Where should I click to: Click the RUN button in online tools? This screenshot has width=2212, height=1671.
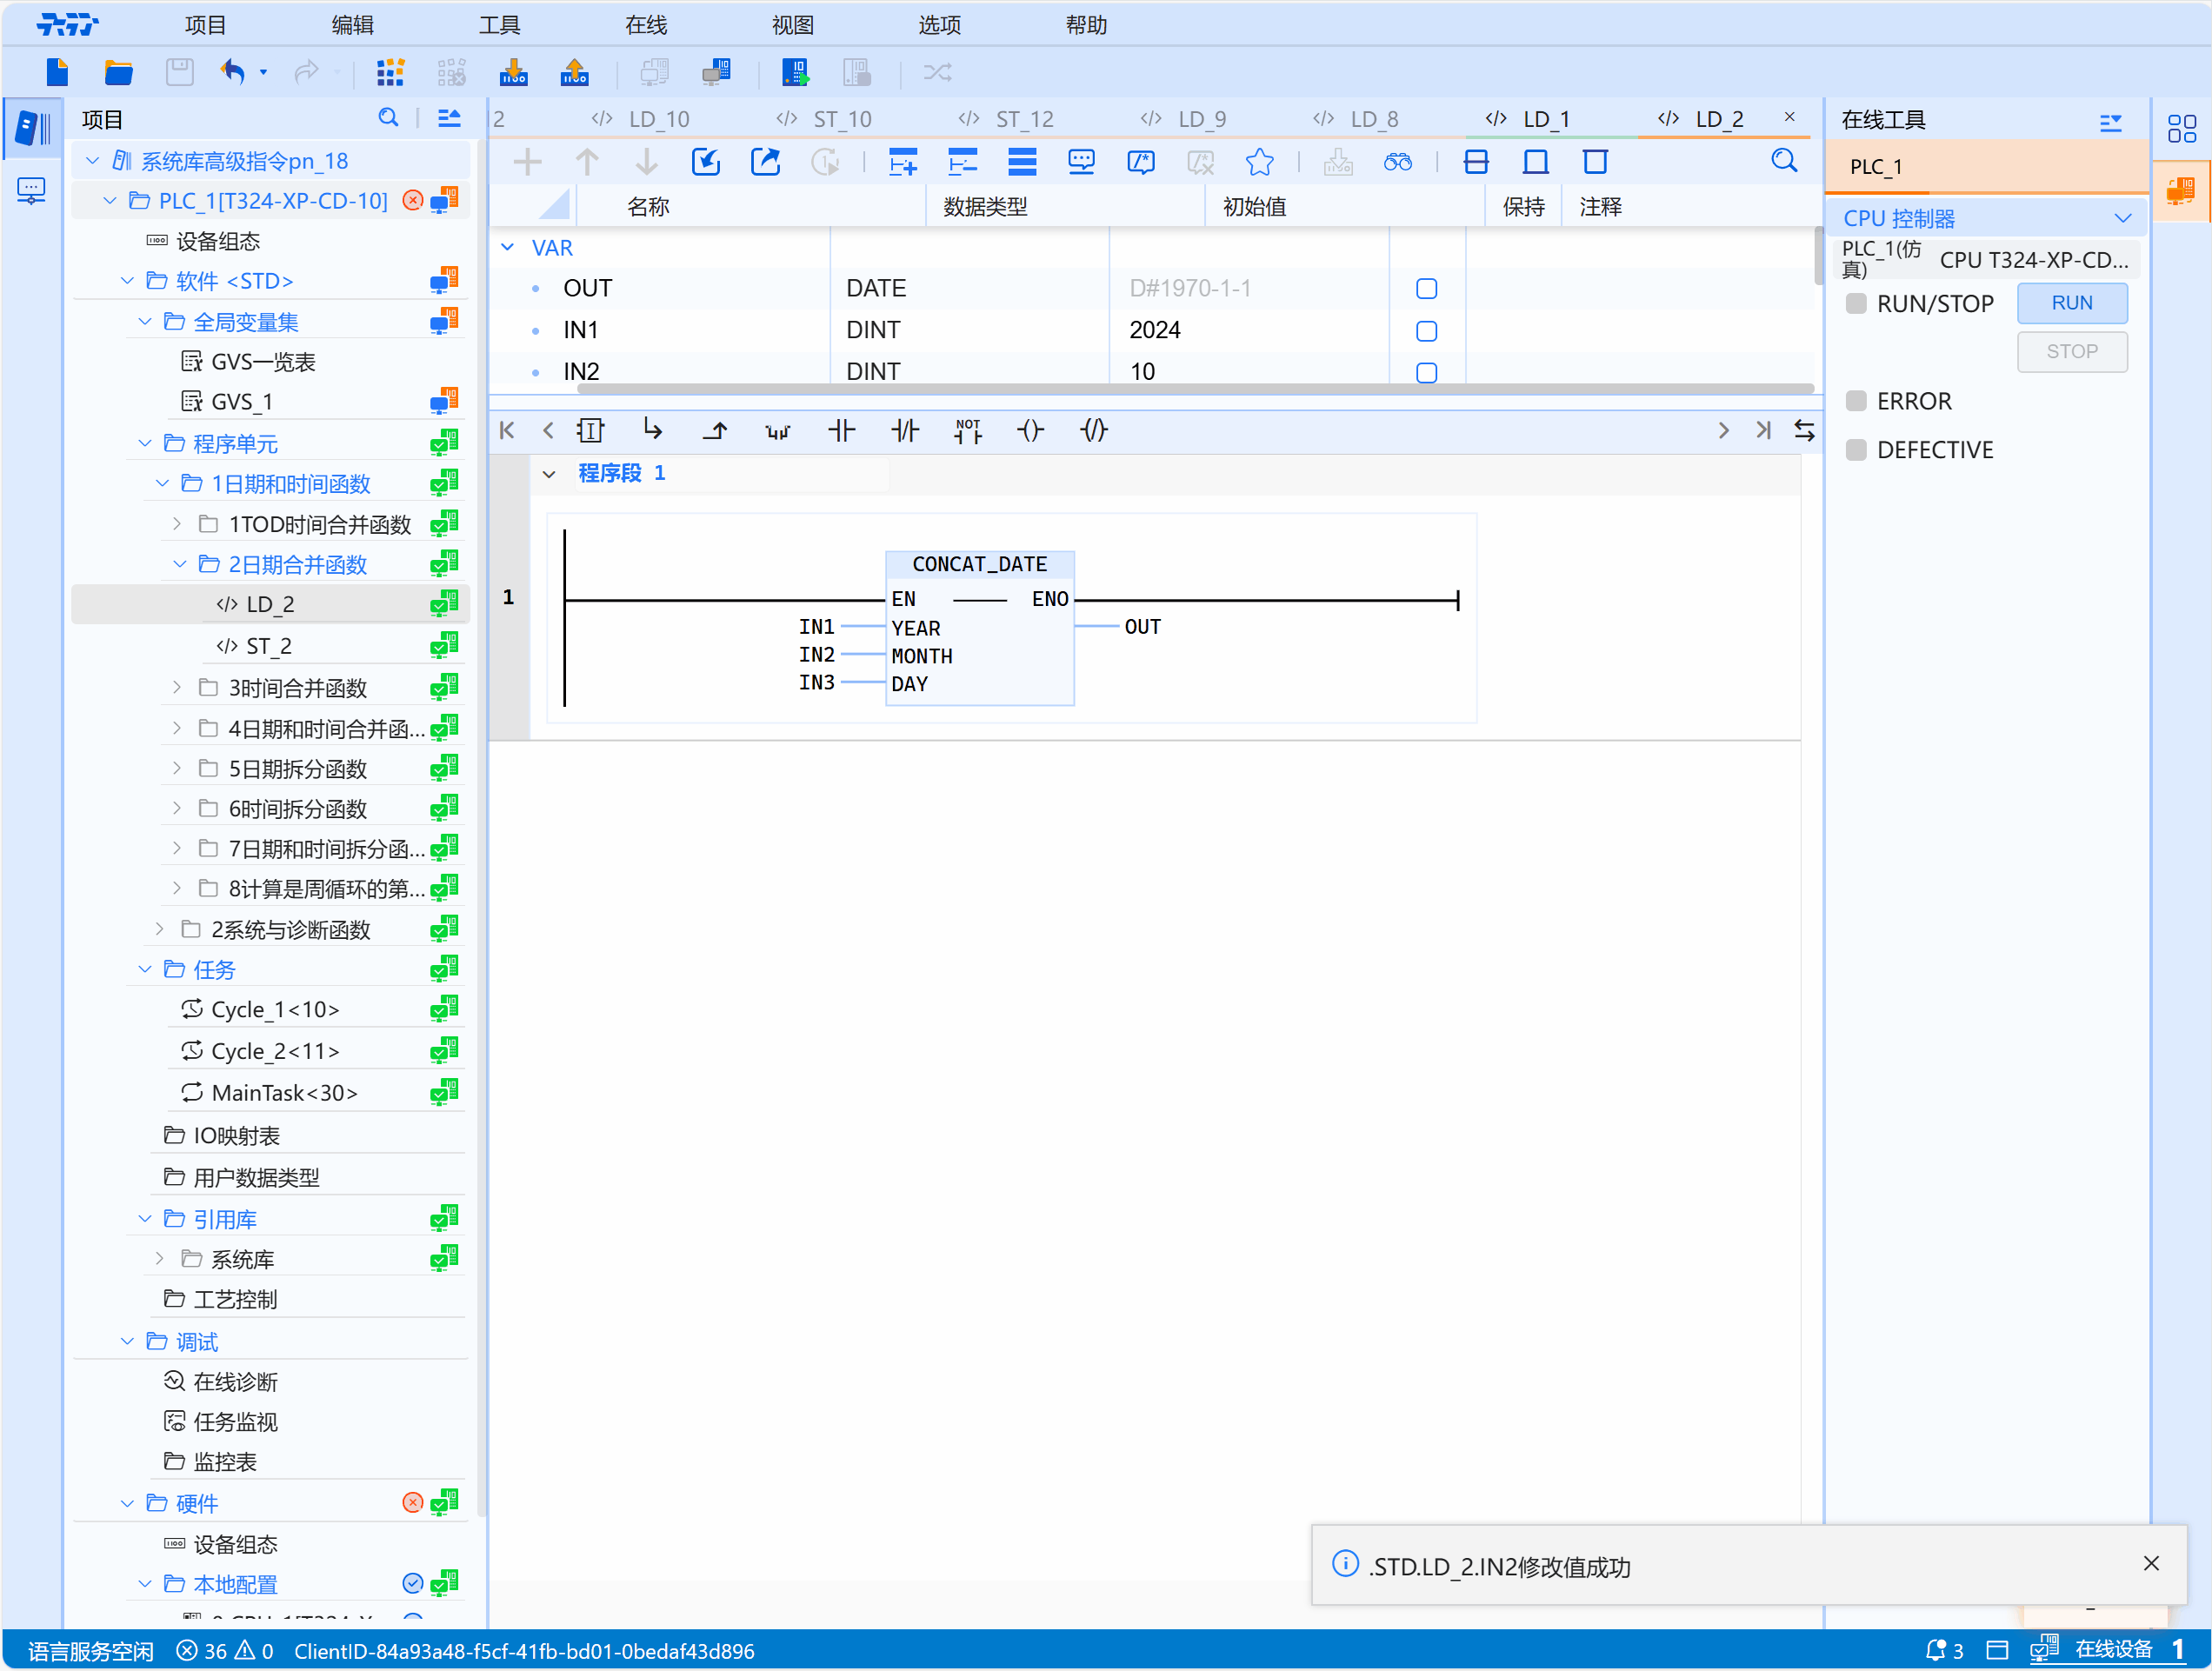pyautogui.click(x=2072, y=303)
